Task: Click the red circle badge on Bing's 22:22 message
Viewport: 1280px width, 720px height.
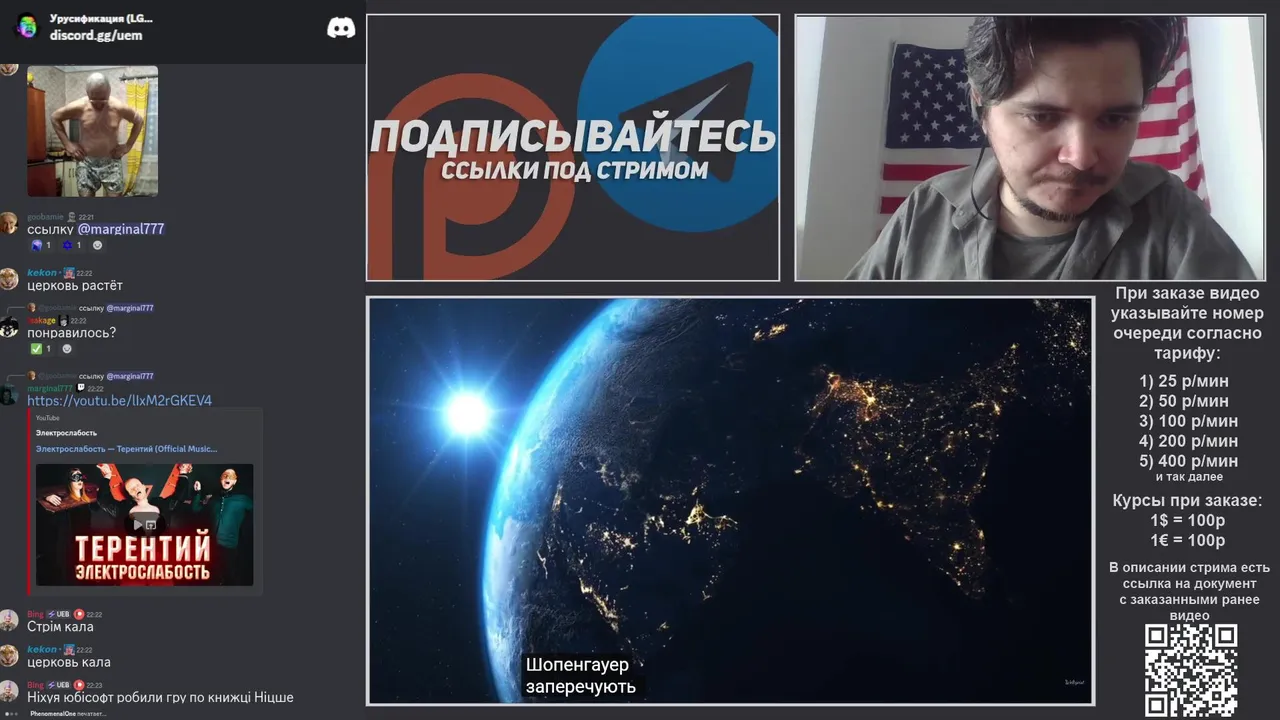Action: click(x=79, y=614)
